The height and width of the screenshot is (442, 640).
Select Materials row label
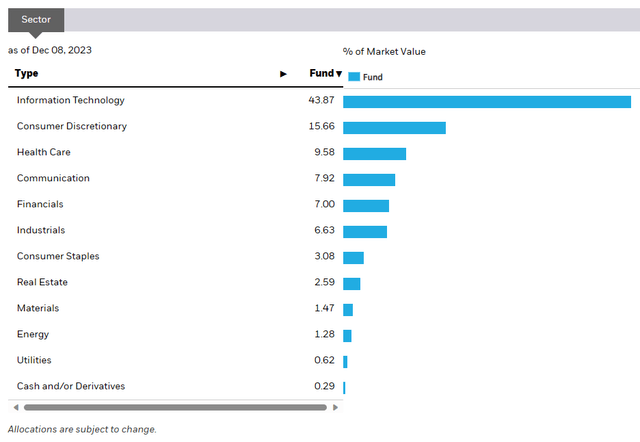point(38,308)
